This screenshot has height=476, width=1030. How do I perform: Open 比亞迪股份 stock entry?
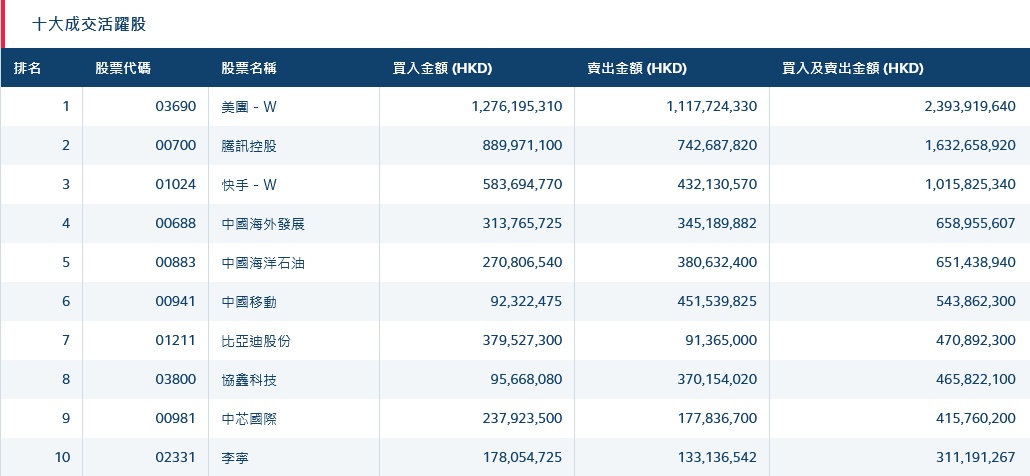click(x=256, y=341)
